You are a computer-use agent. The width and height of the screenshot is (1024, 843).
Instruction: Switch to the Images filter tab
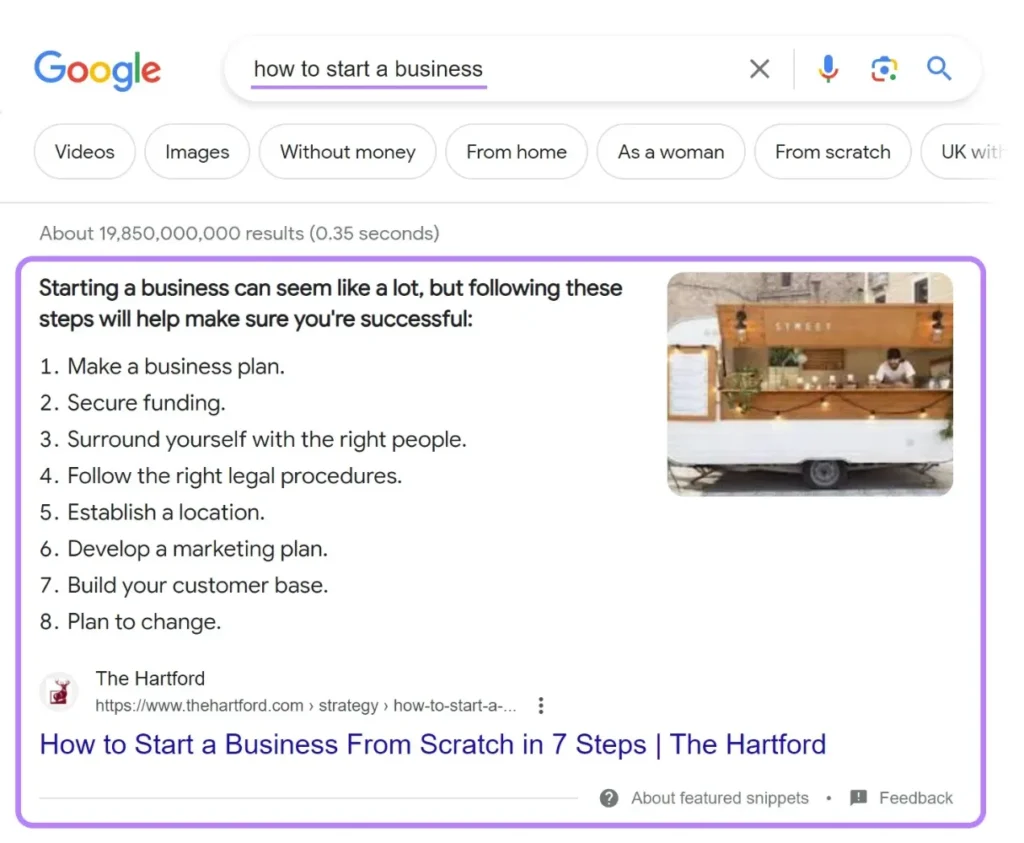(196, 152)
